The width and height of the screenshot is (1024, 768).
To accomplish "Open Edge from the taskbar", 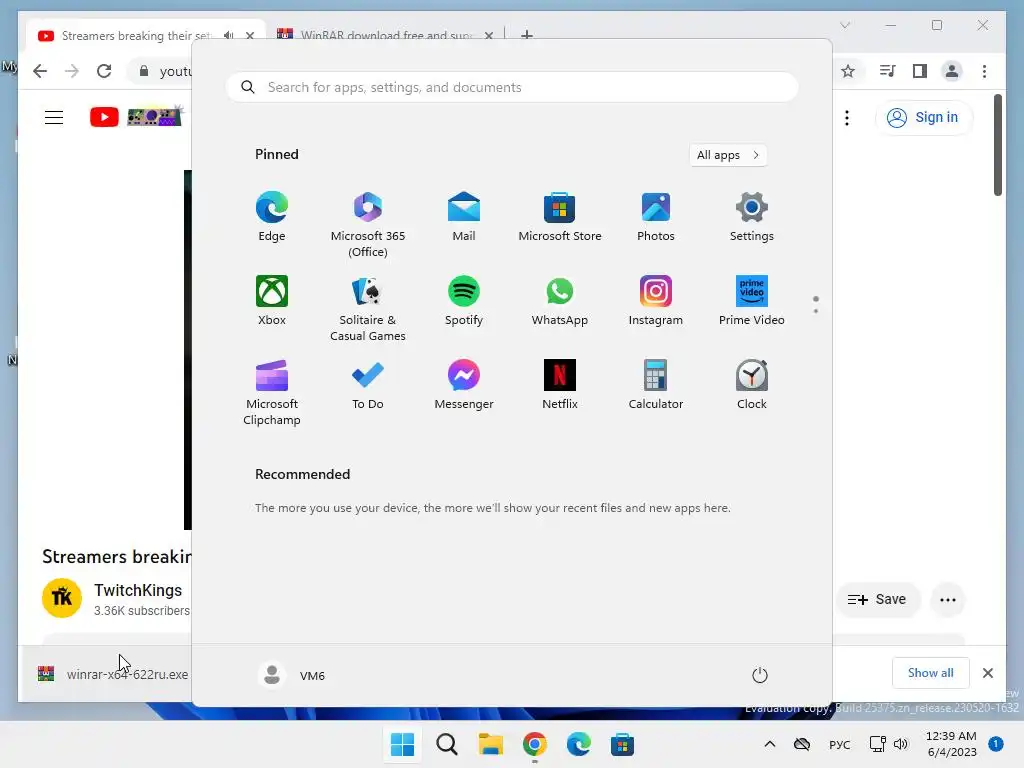I will [x=579, y=744].
